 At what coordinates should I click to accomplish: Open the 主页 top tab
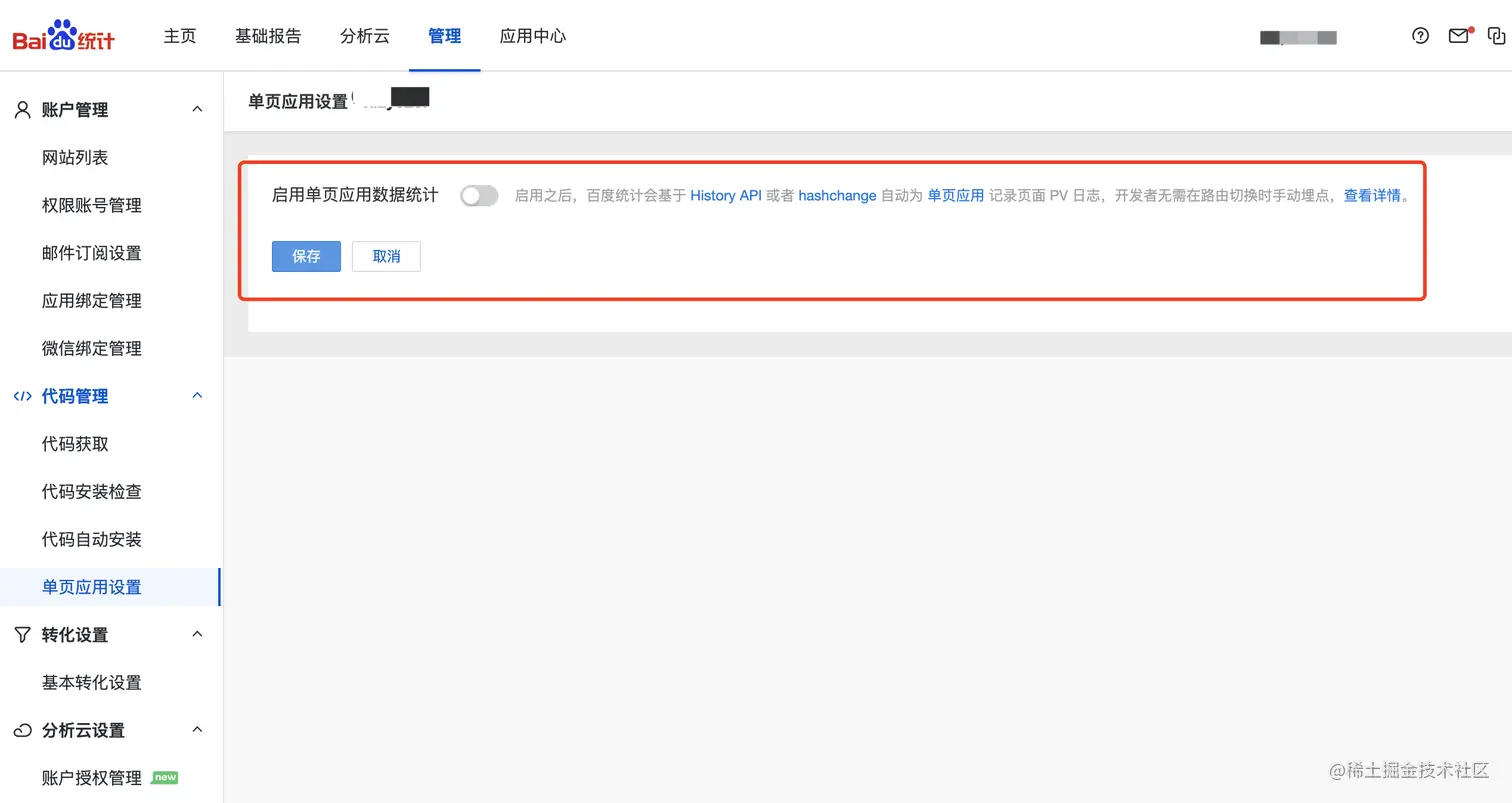(x=180, y=36)
